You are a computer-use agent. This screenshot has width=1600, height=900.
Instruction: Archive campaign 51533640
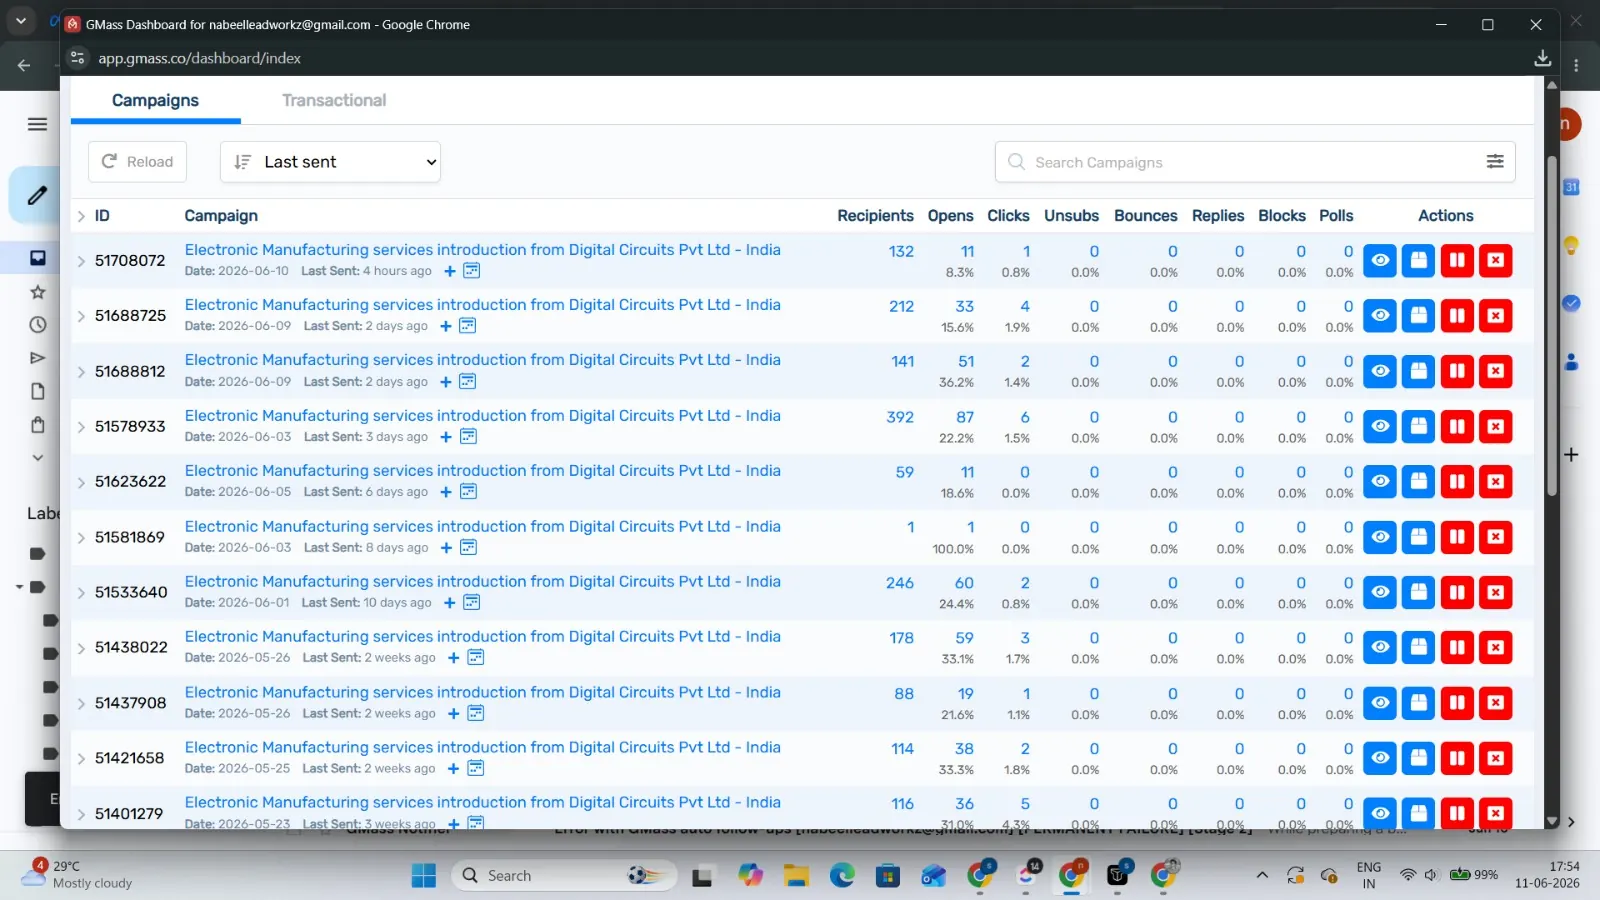[1418, 592]
